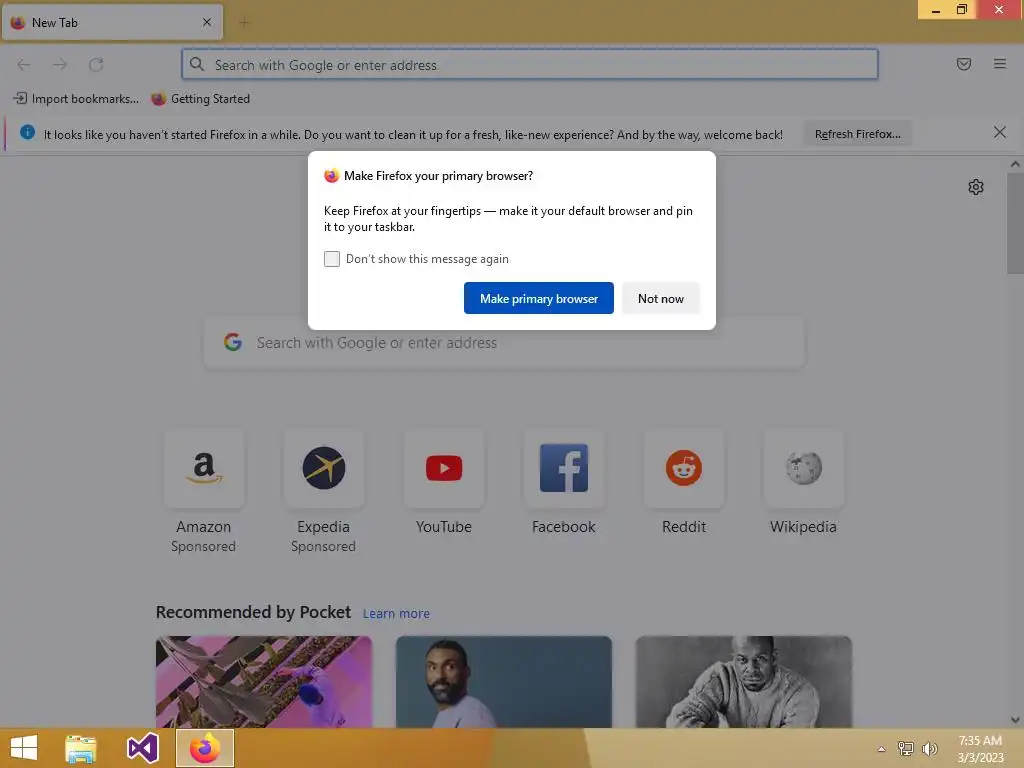Click the network icon in system tray
This screenshot has width=1024, height=768.
coord(906,749)
